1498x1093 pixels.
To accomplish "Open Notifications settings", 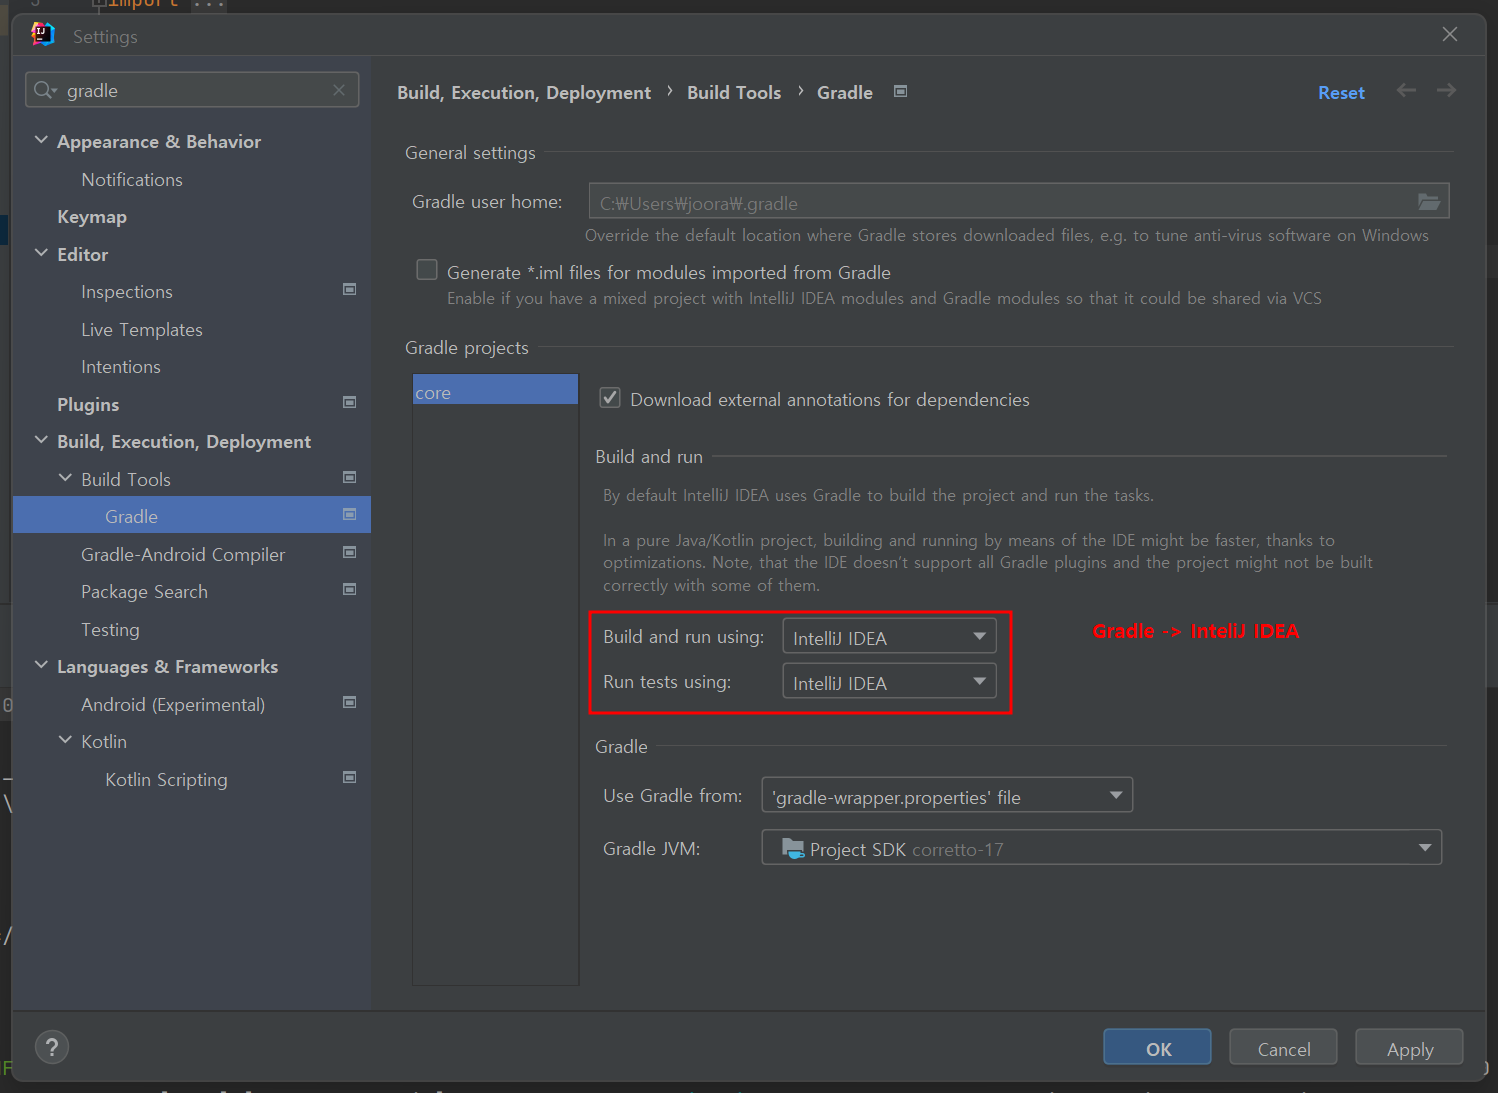I will 132,180.
